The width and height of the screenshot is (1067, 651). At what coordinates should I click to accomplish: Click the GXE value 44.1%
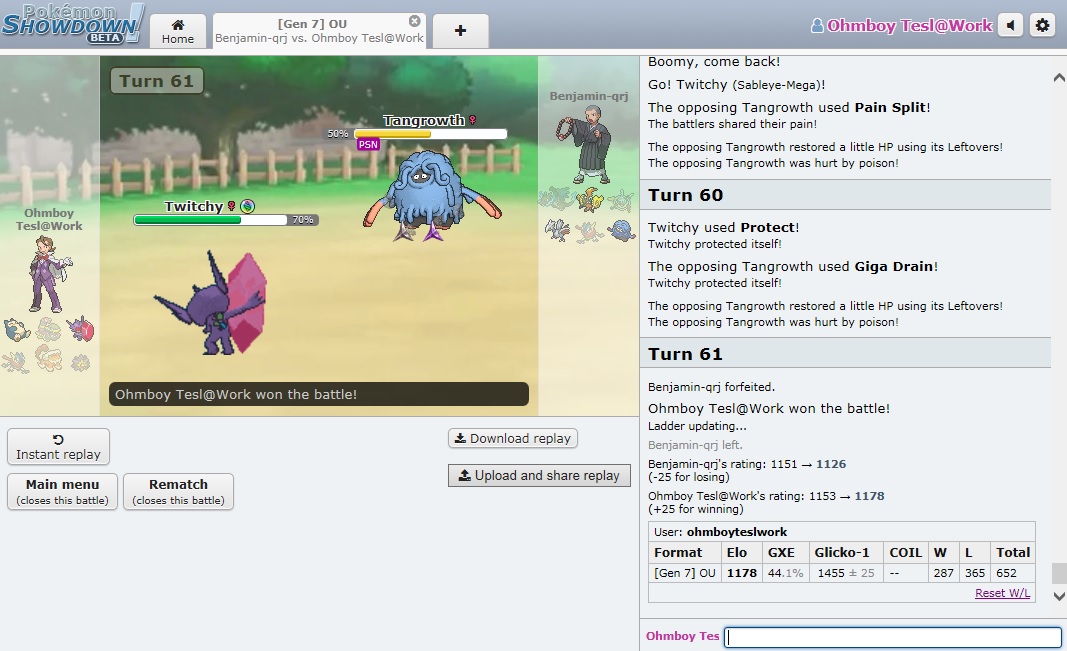(785, 573)
